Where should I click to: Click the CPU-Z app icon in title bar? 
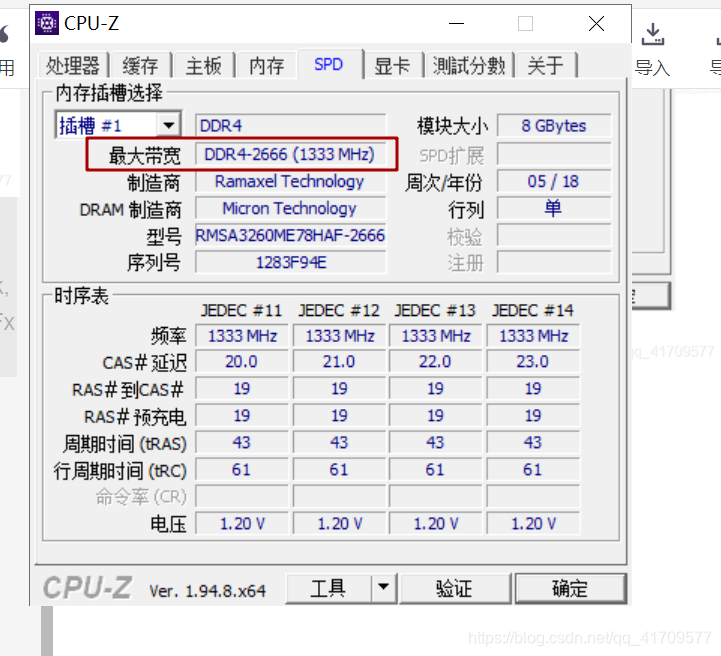pos(47,23)
